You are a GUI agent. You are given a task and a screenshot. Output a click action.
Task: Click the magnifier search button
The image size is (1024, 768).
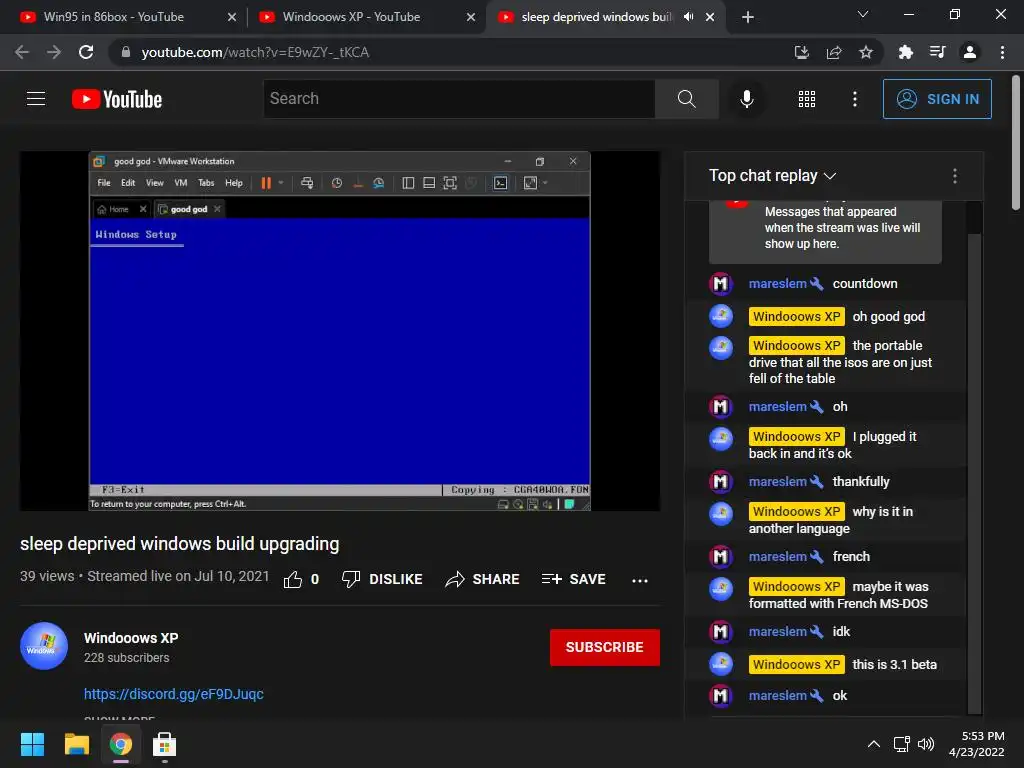pos(686,99)
